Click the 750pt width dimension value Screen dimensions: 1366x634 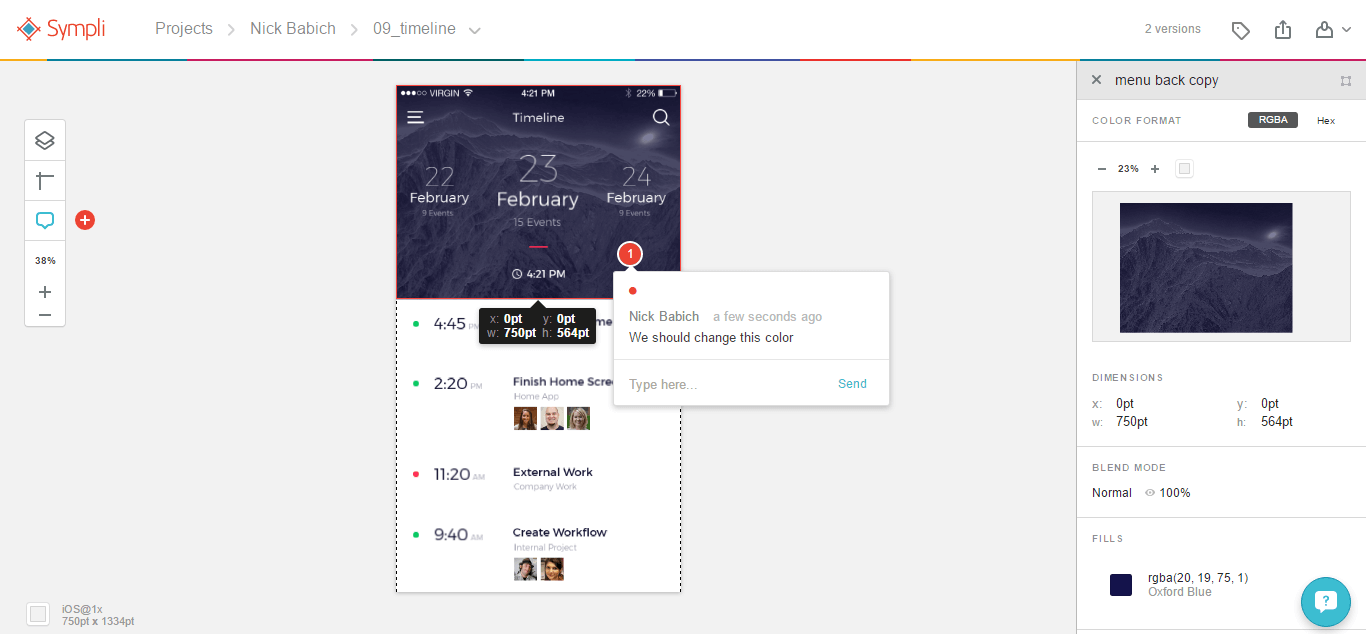(x=1132, y=422)
